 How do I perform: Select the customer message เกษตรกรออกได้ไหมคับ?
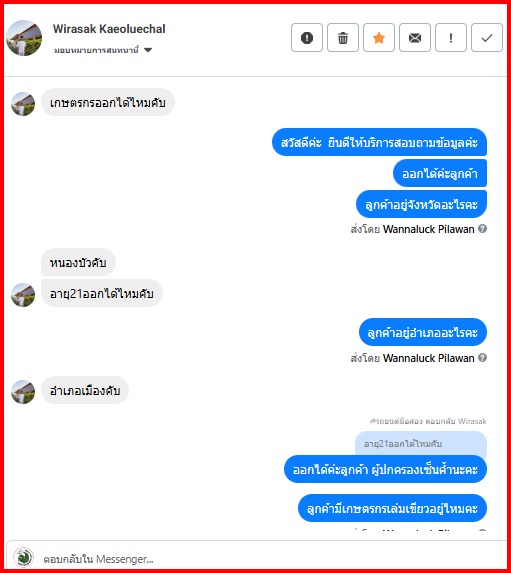click(108, 103)
